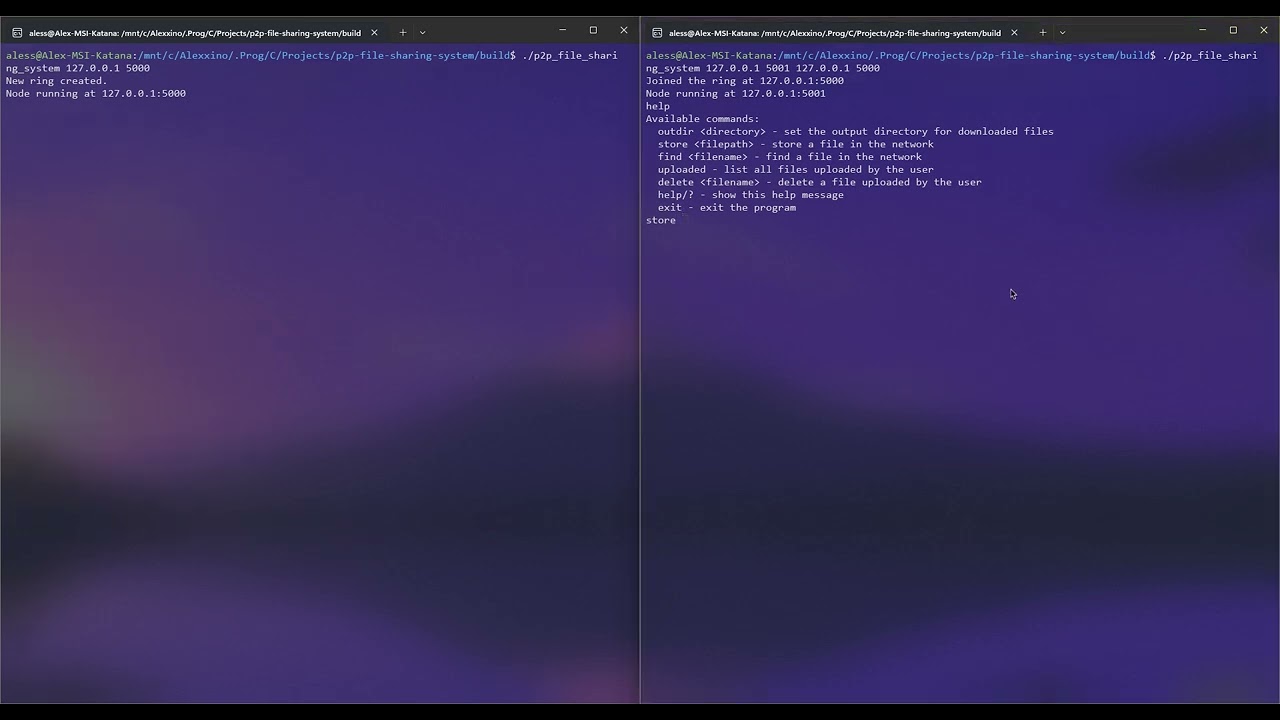Viewport: 1280px width, 720px height.
Task: Click the 'exit - exit the program' line
Action: (727, 208)
